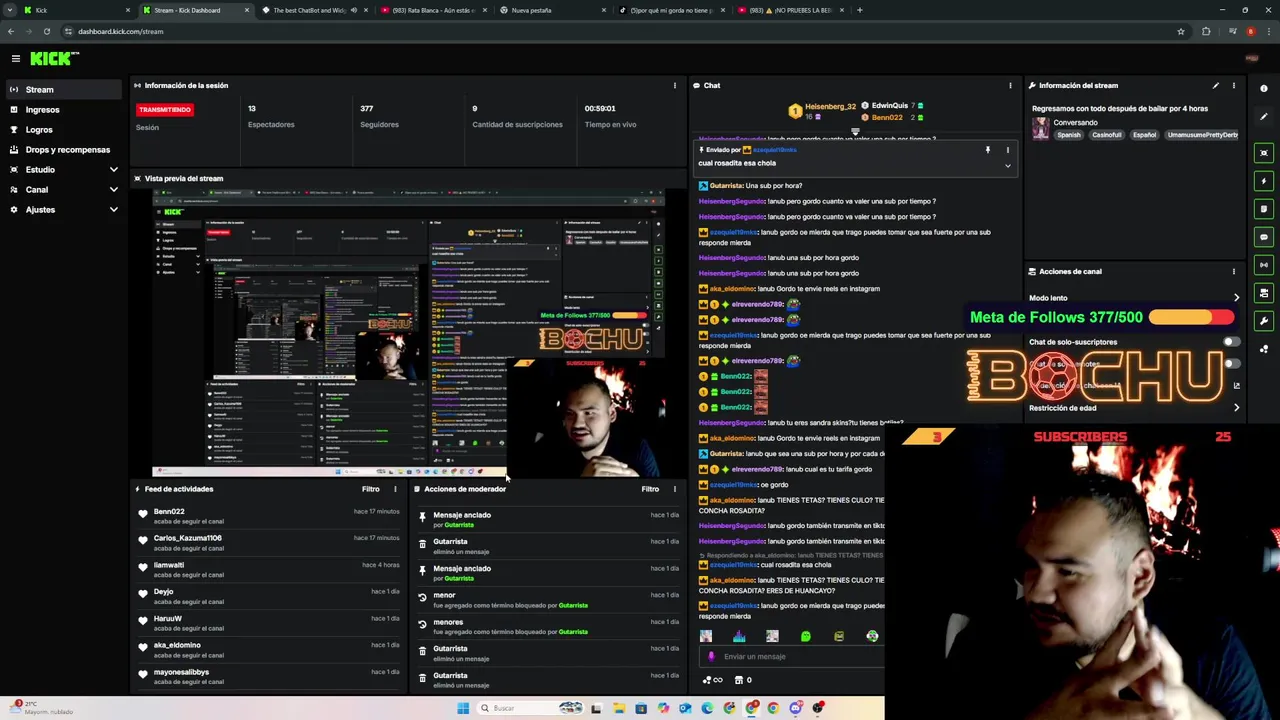Collapse the chat leaderboard arrow
1280x720 pixels.
pos(855,131)
